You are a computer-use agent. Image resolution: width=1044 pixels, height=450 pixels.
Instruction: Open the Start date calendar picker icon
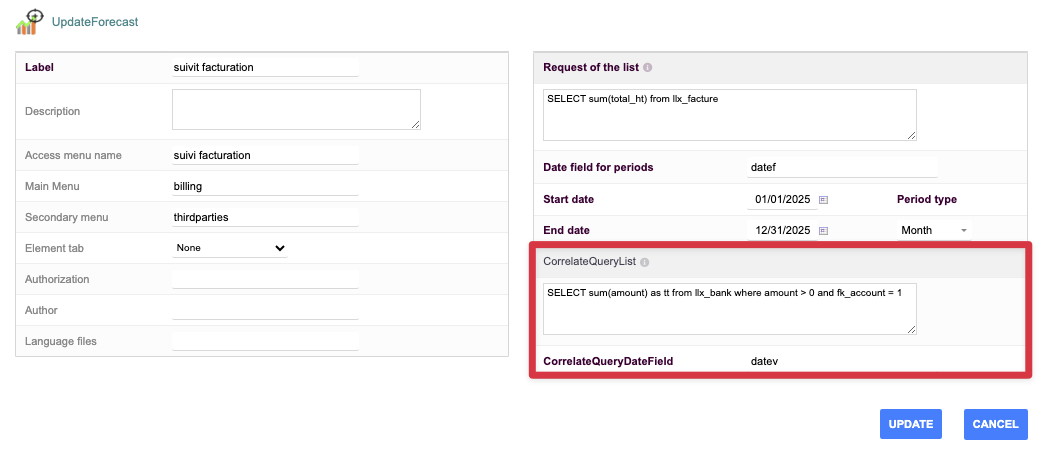(x=824, y=200)
